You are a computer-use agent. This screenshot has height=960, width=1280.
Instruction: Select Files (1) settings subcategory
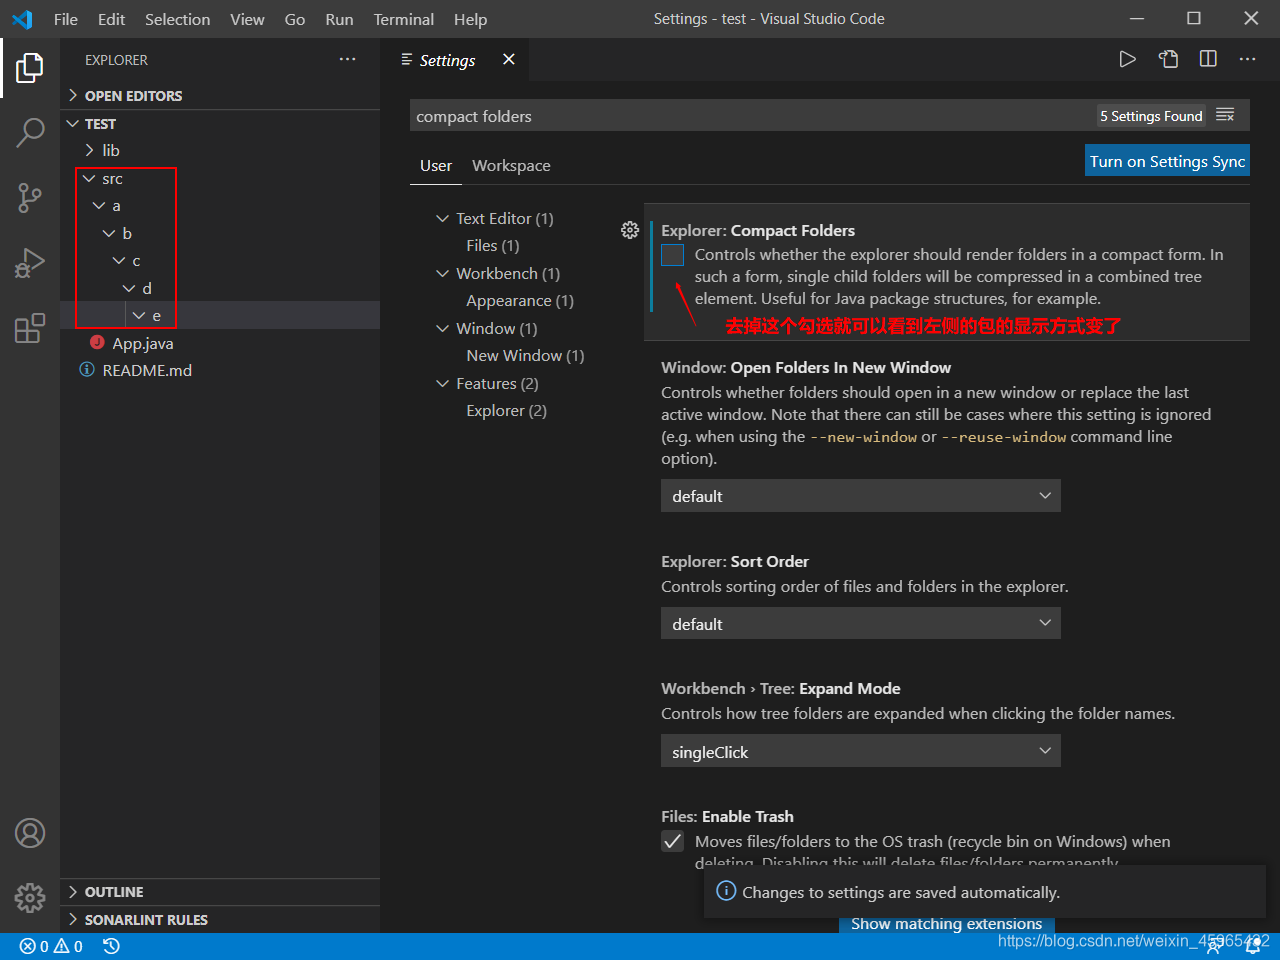493,245
